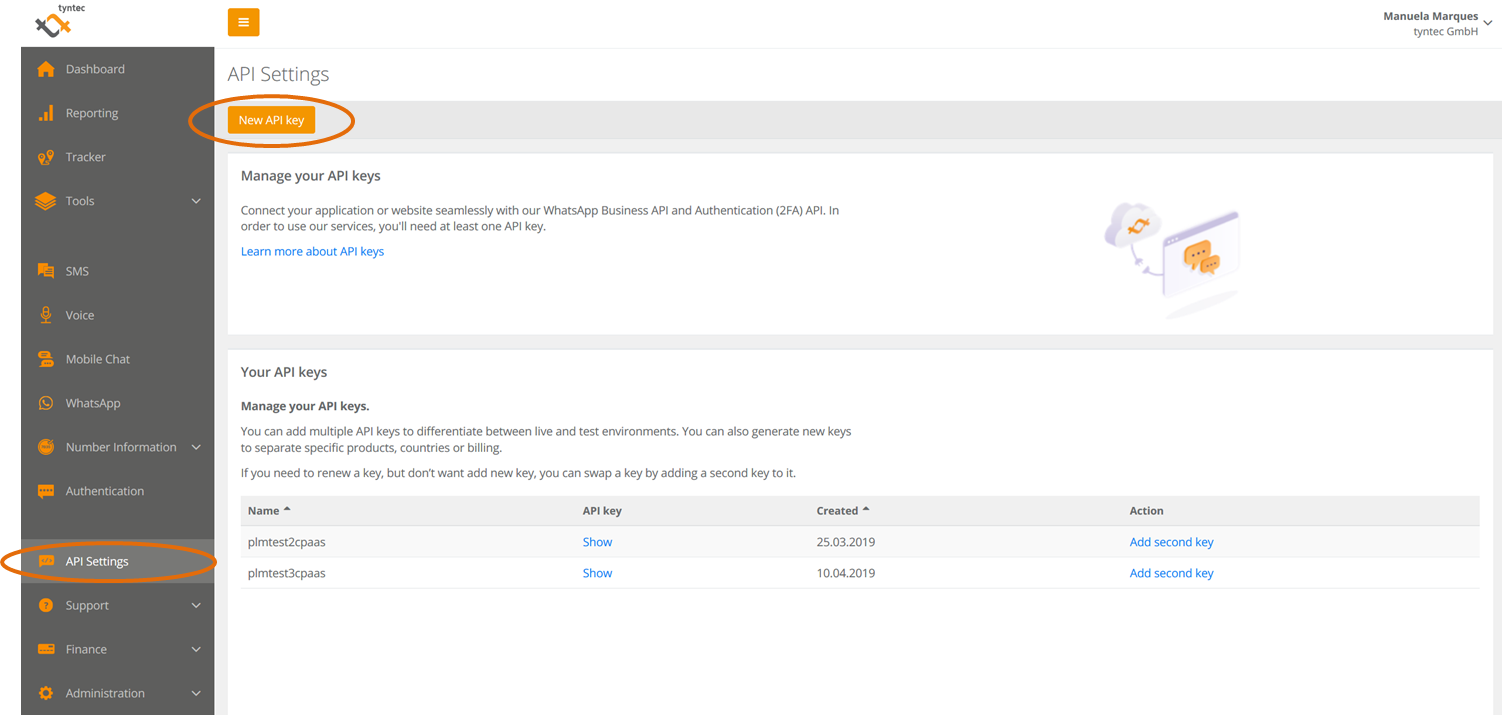This screenshot has width=1502, height=715.
Task: Toggle the hamburger menu button
Action: coord(244,22)
